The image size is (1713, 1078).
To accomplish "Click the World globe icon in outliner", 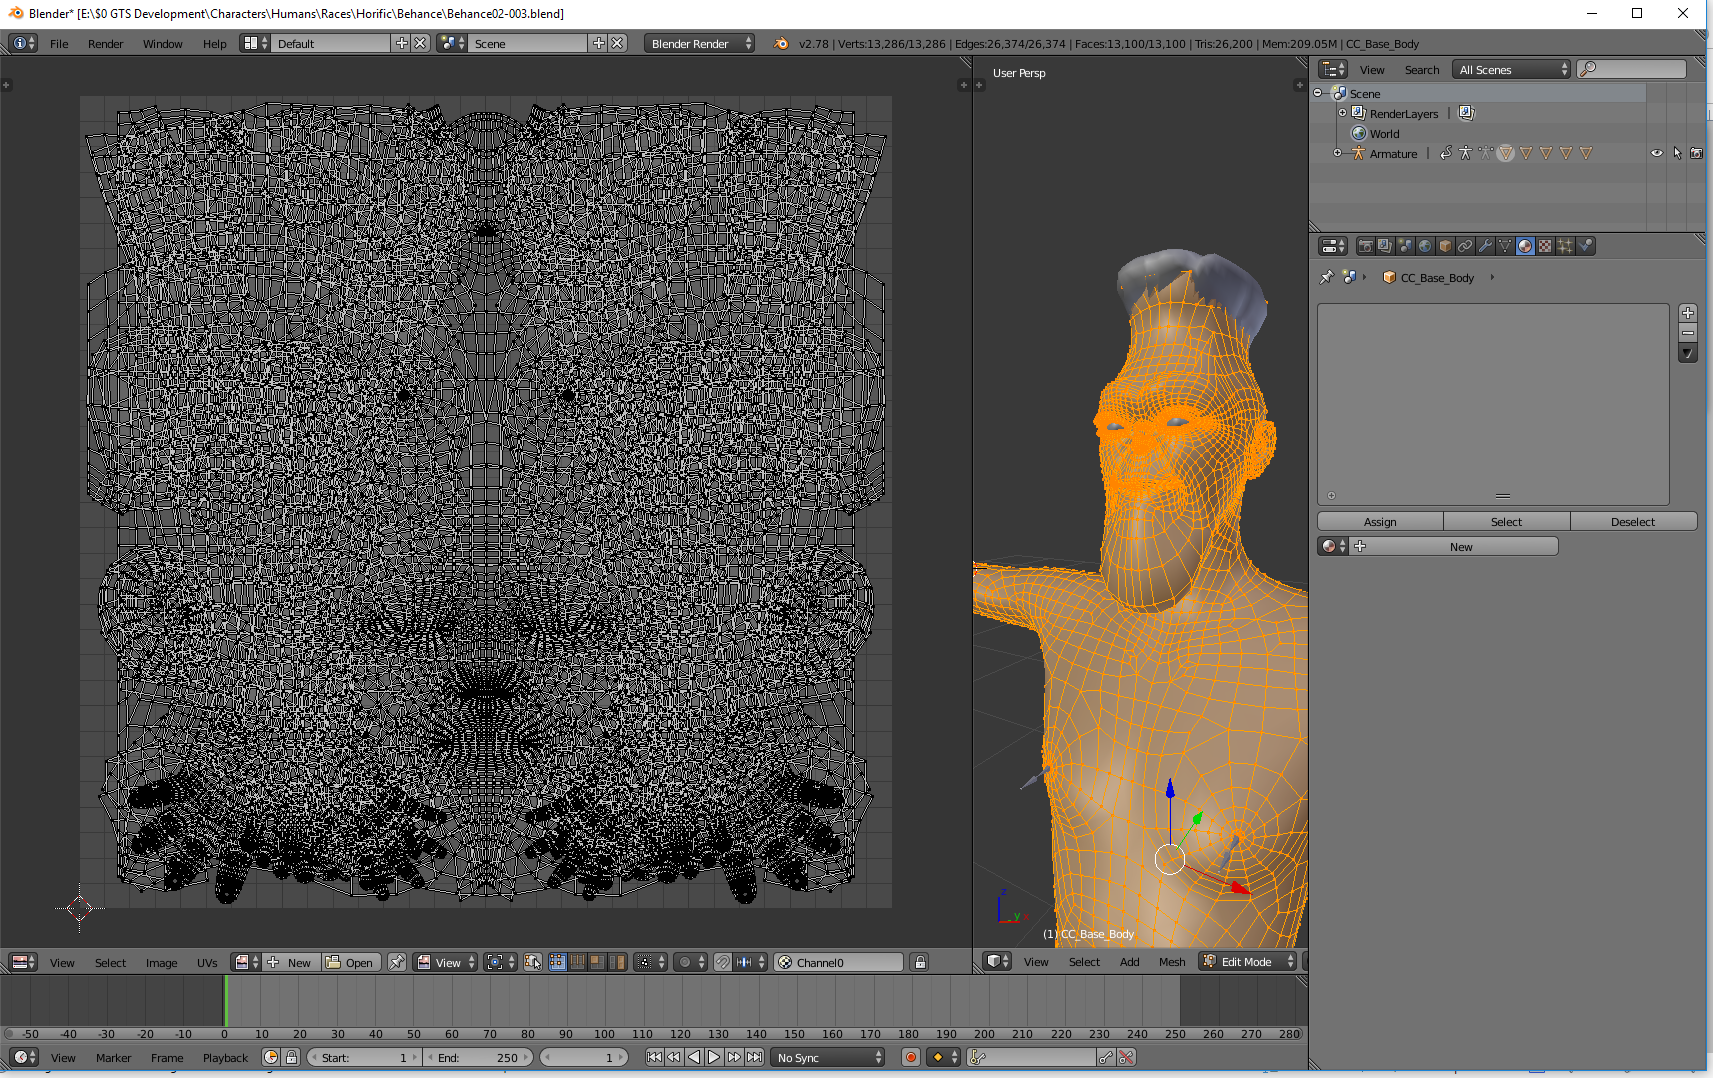I will 1359,133.
